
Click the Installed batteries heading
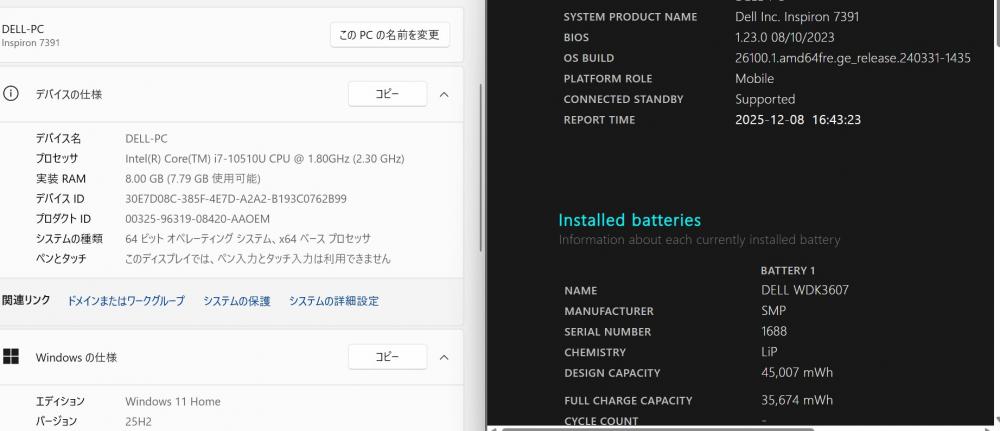tap(629, 220)
